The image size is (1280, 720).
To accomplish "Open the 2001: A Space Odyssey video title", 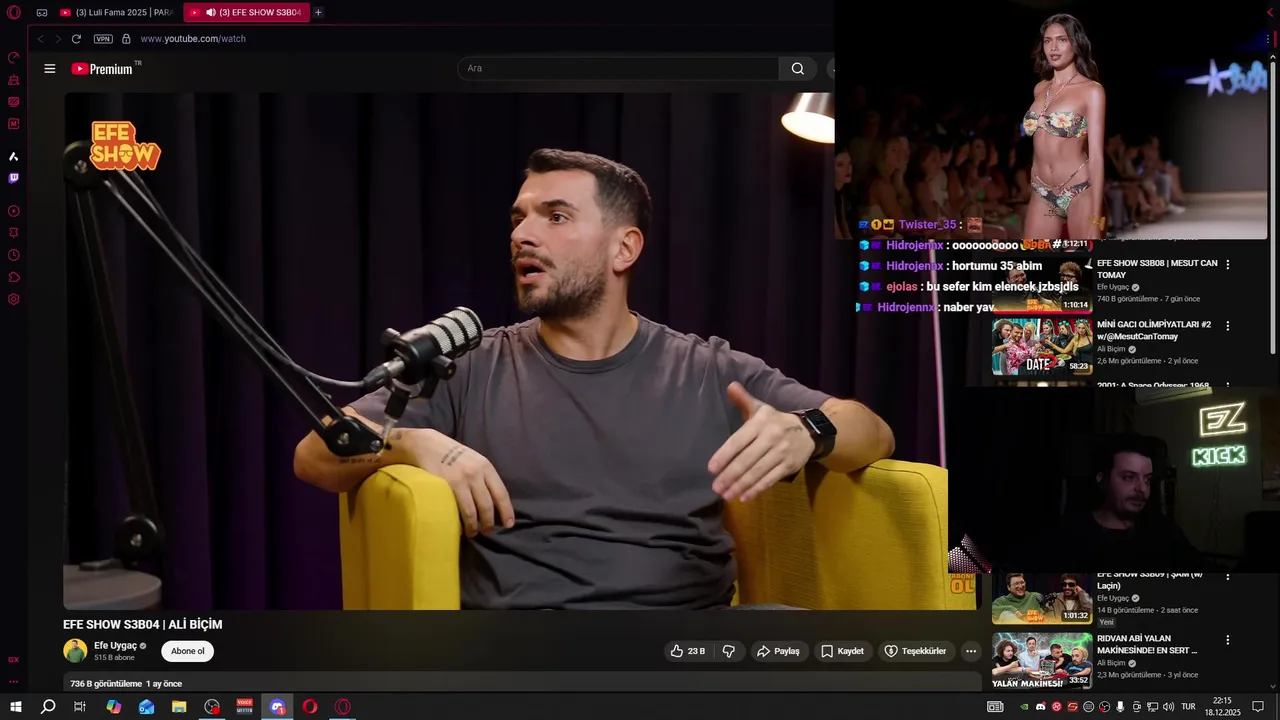I will (1153, 385).
